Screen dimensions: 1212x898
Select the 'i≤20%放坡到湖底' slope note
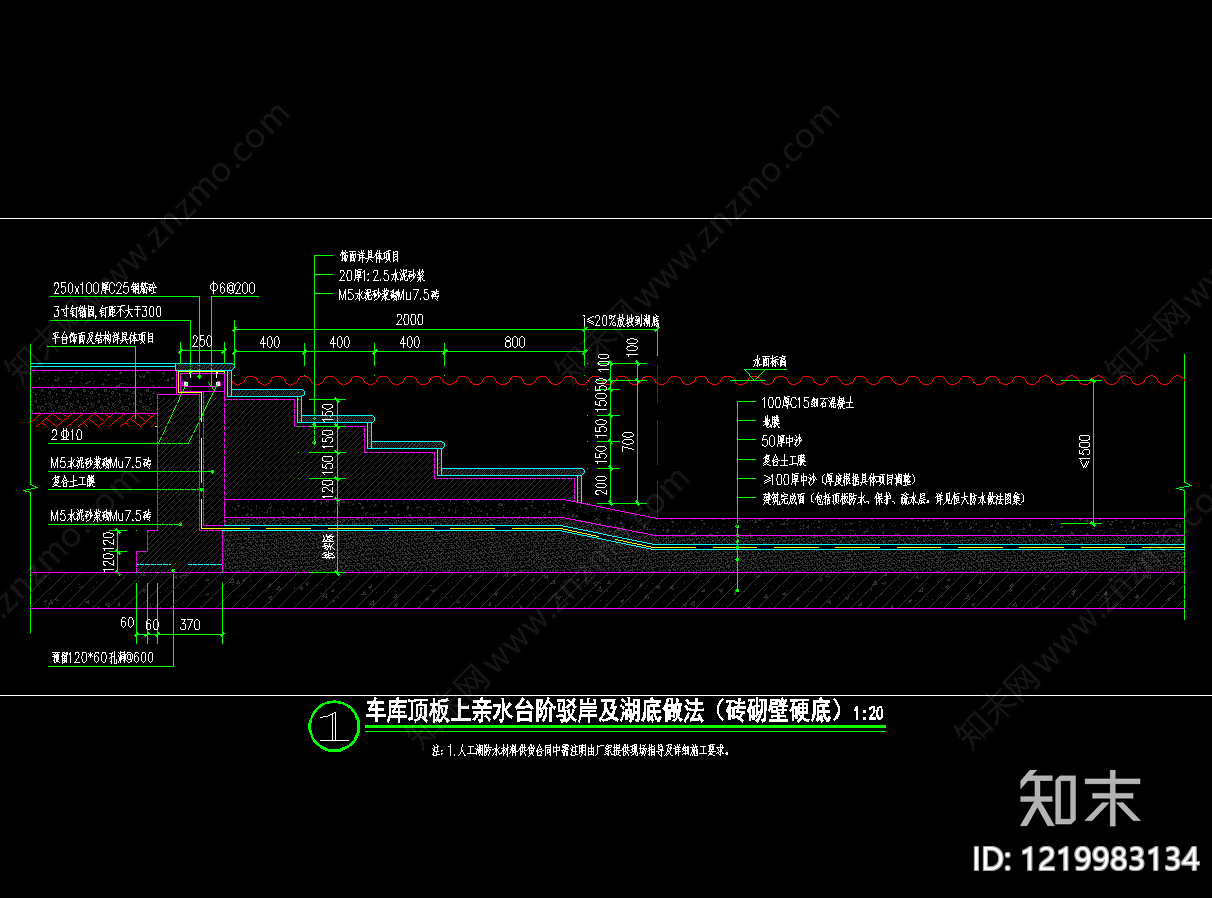[x=621, y=321]
